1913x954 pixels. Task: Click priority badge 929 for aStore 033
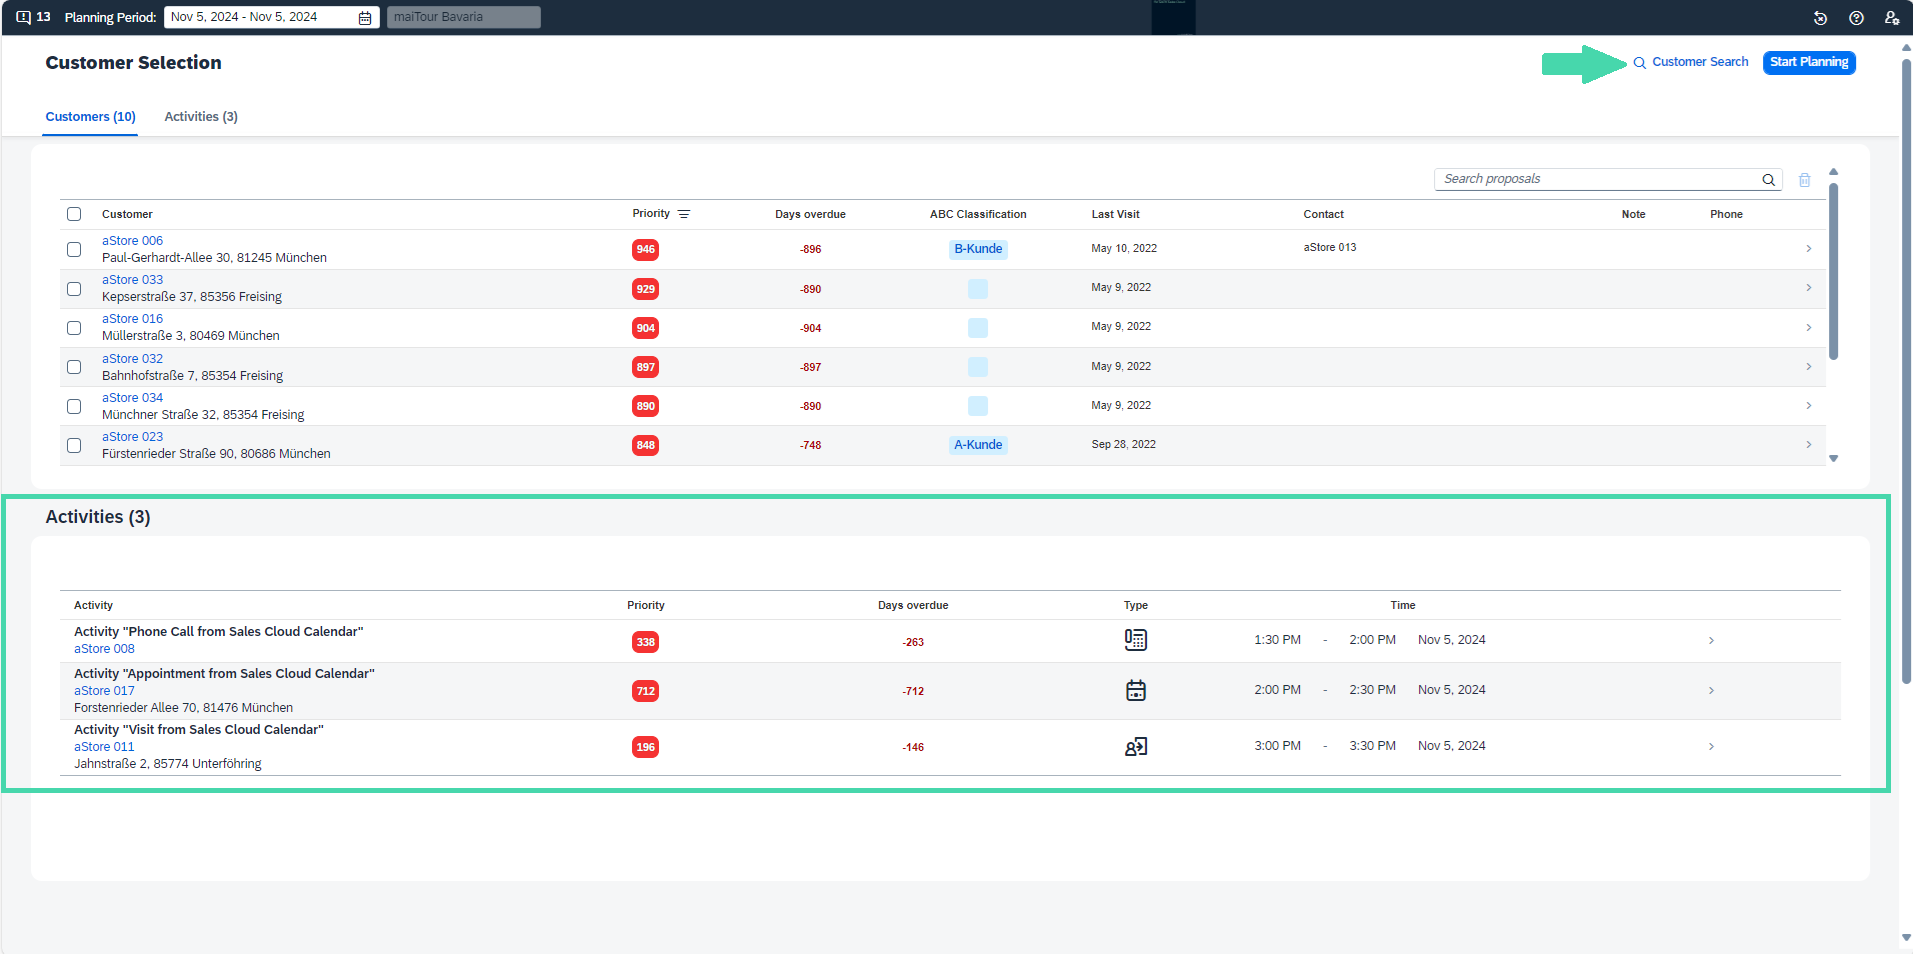coord(646,289)
